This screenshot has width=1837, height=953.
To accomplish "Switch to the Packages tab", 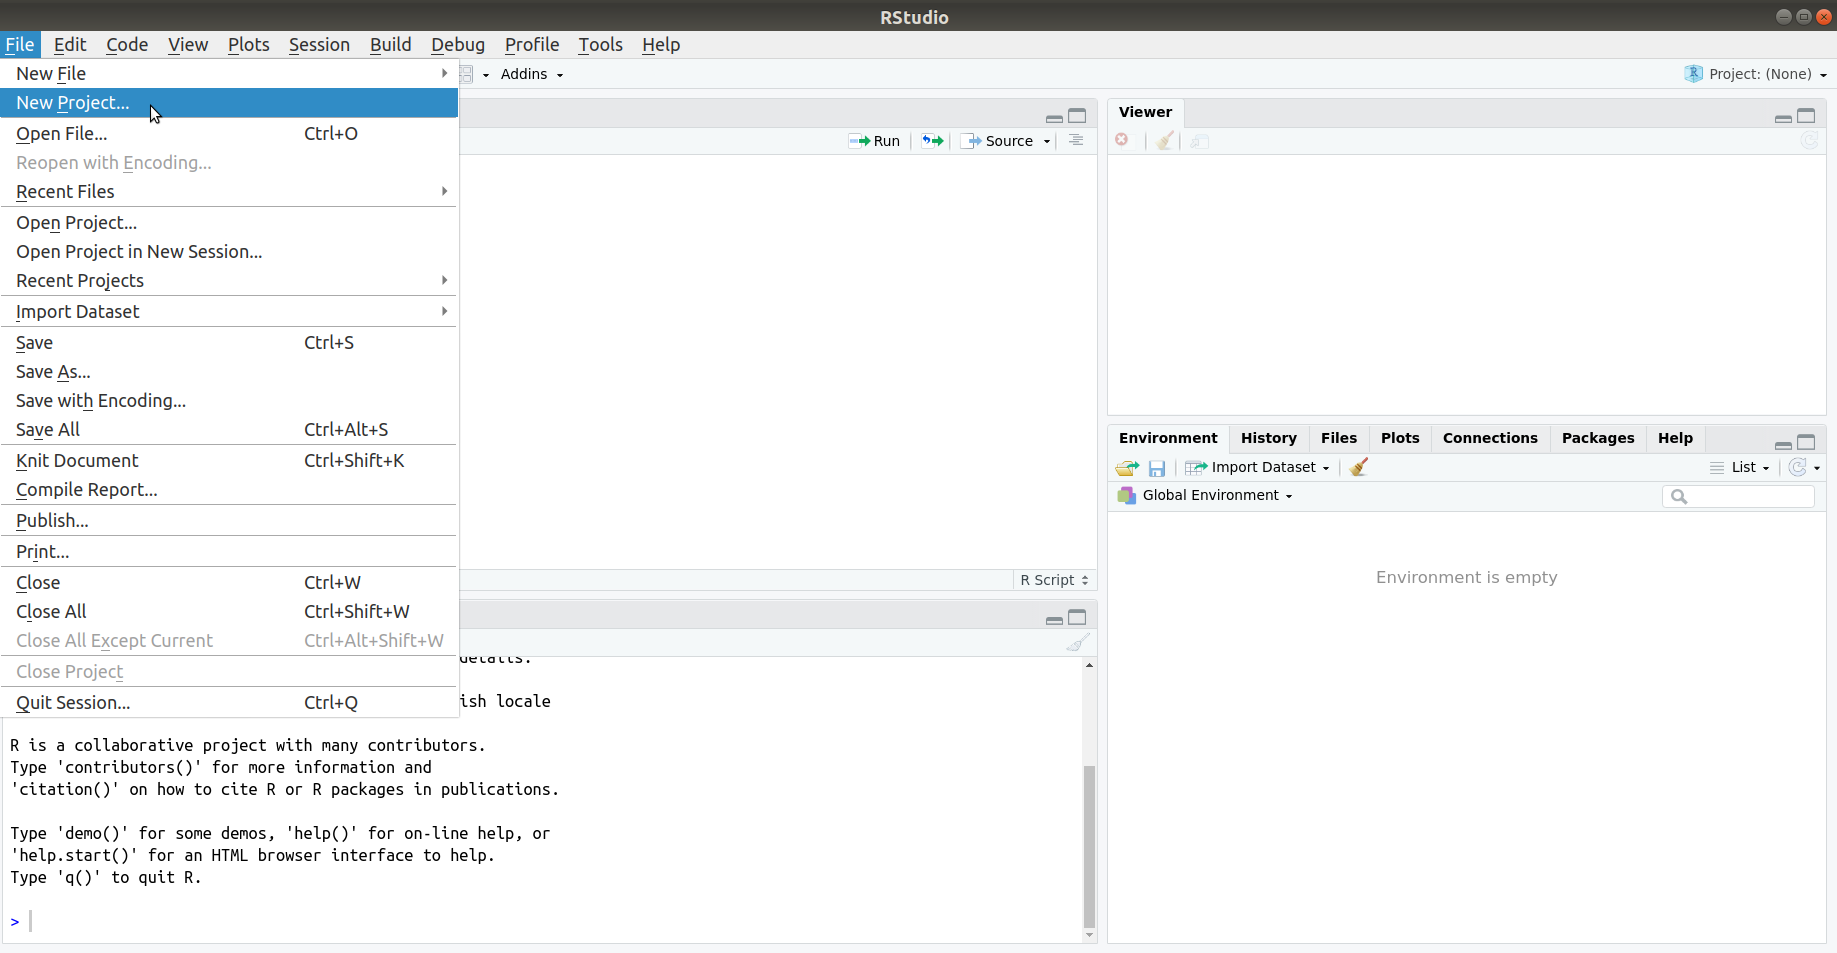I will [x=1597, y=438].
